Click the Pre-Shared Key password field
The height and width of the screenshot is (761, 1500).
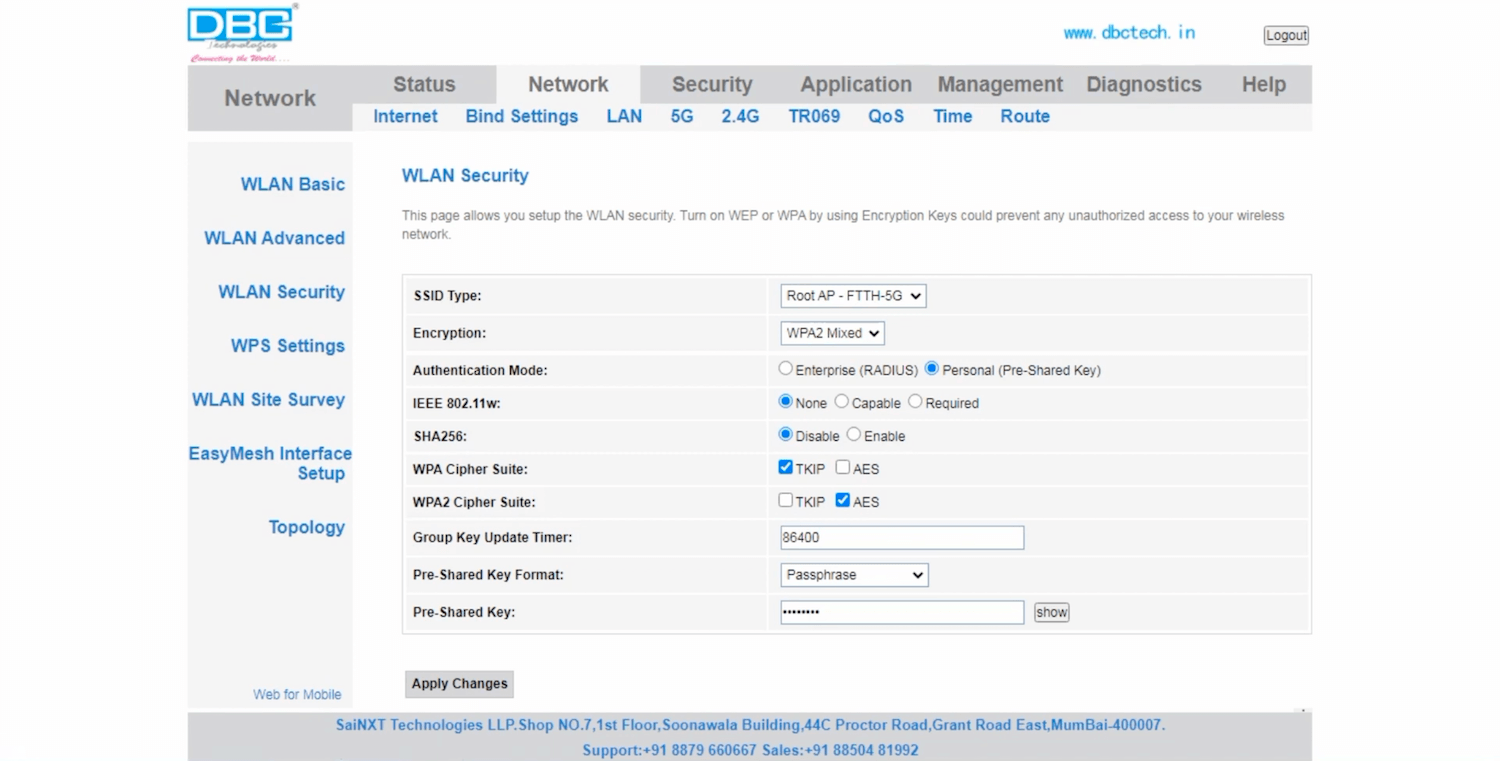point(901,612)
